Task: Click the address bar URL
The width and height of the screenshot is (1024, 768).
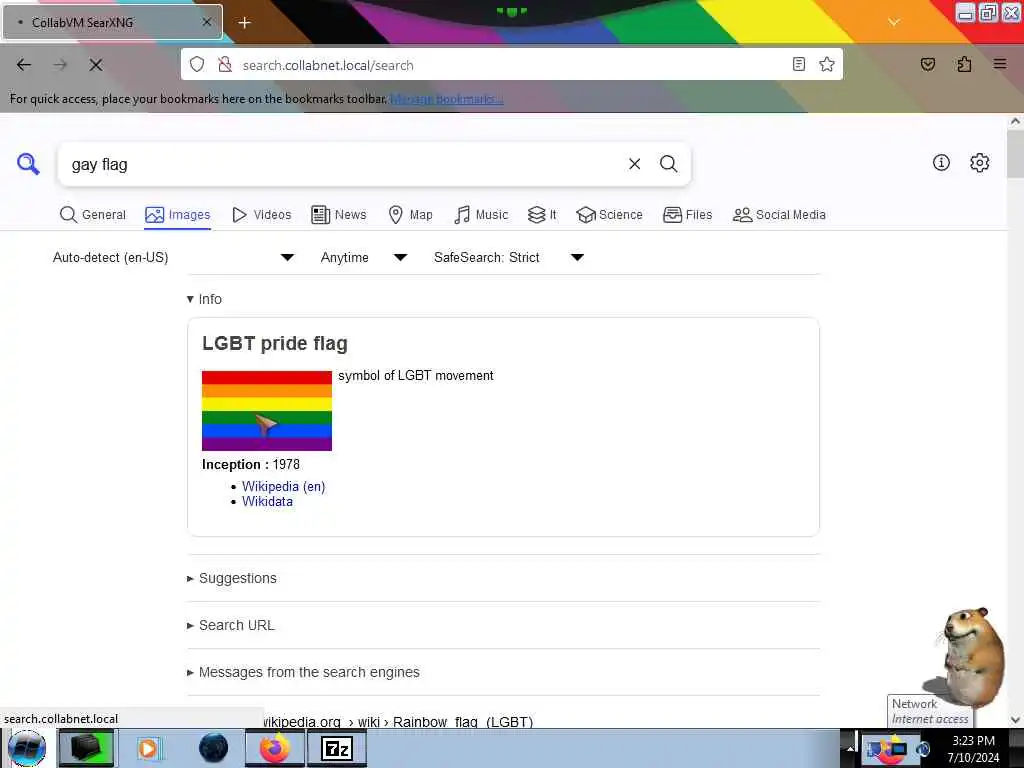Action: [x=328, y=65]
